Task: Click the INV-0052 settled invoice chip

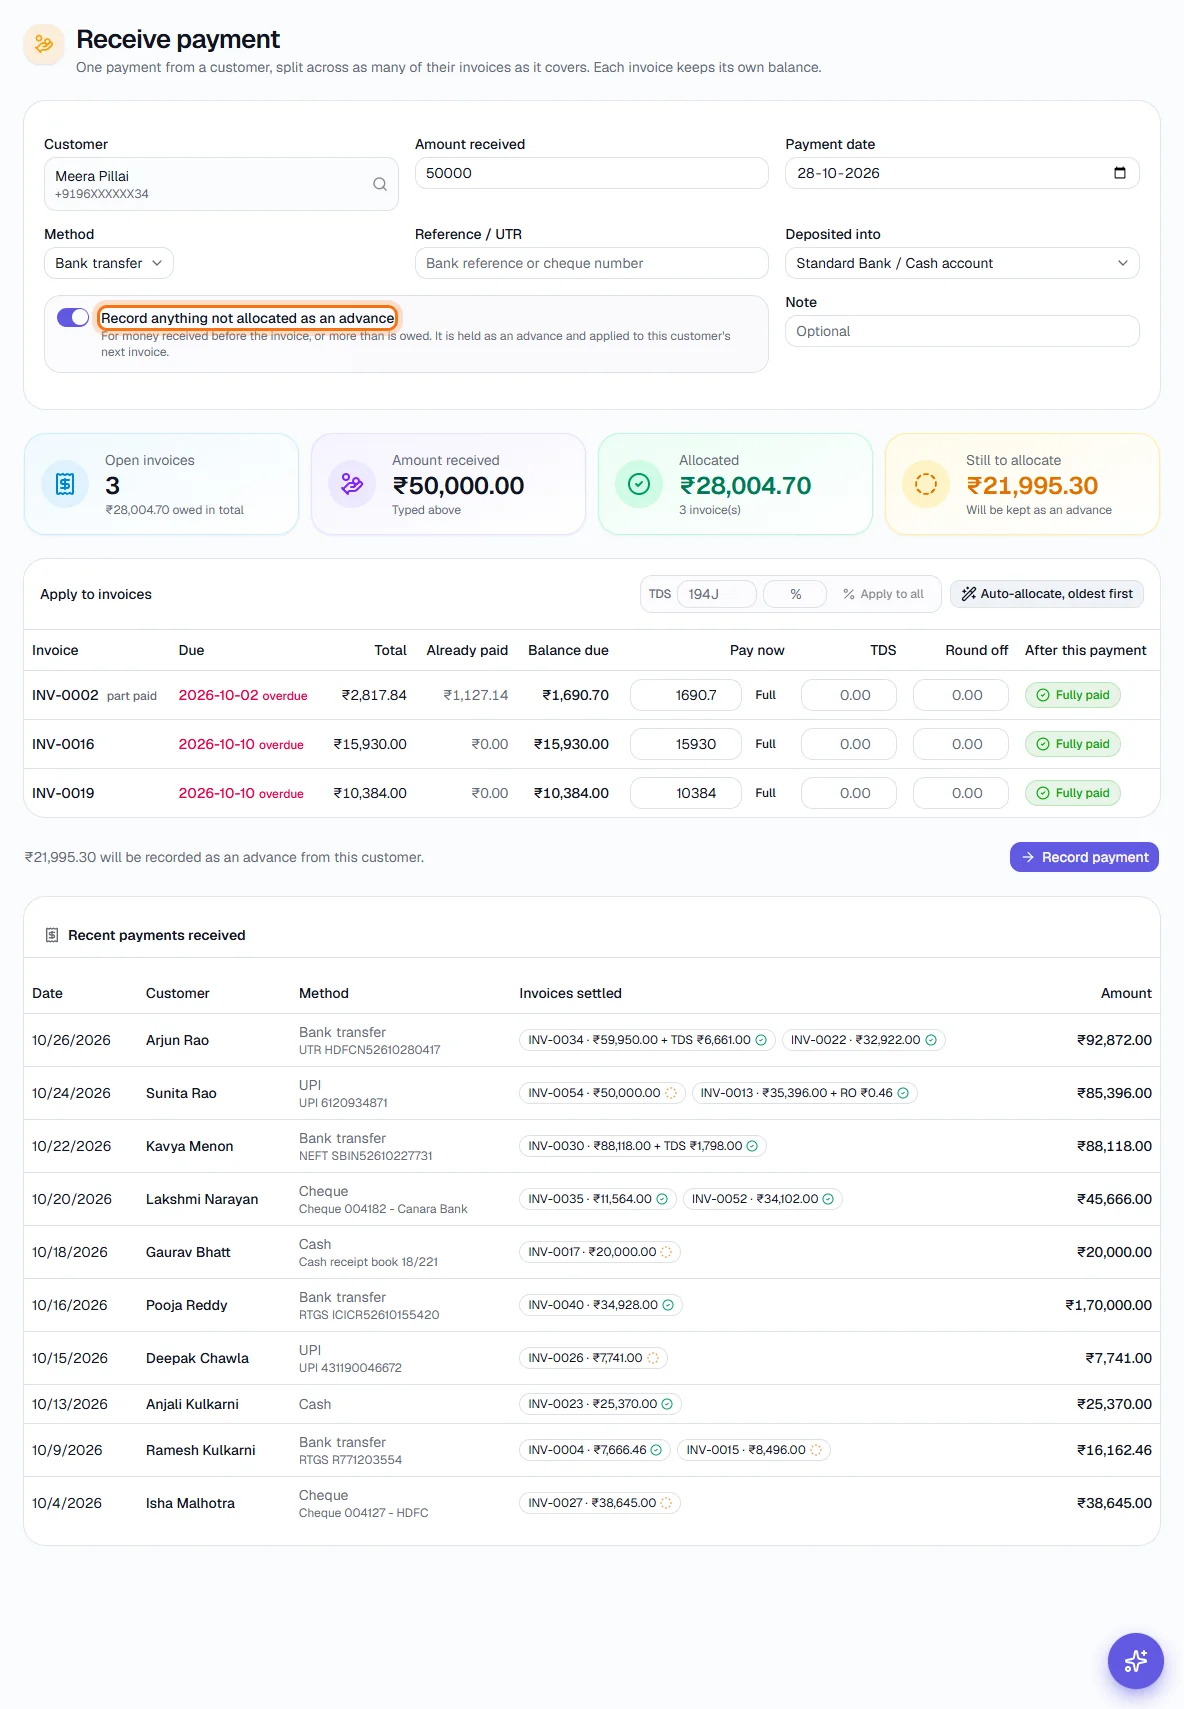Action: point(763,1199)
